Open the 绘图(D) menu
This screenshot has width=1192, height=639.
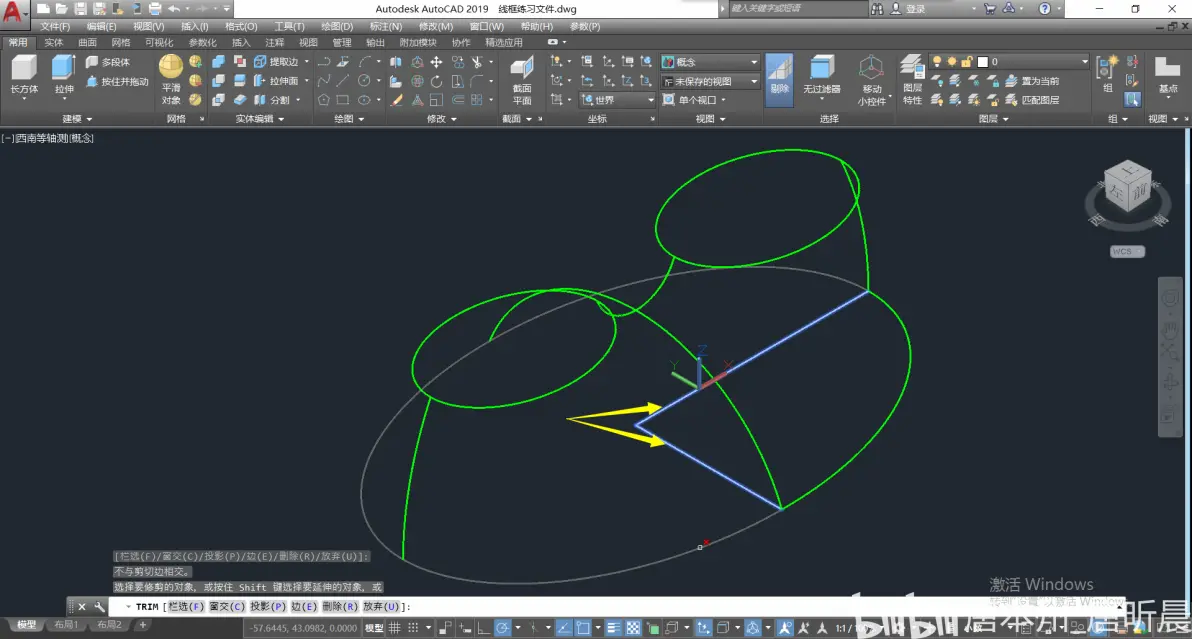tap(337, 27)
